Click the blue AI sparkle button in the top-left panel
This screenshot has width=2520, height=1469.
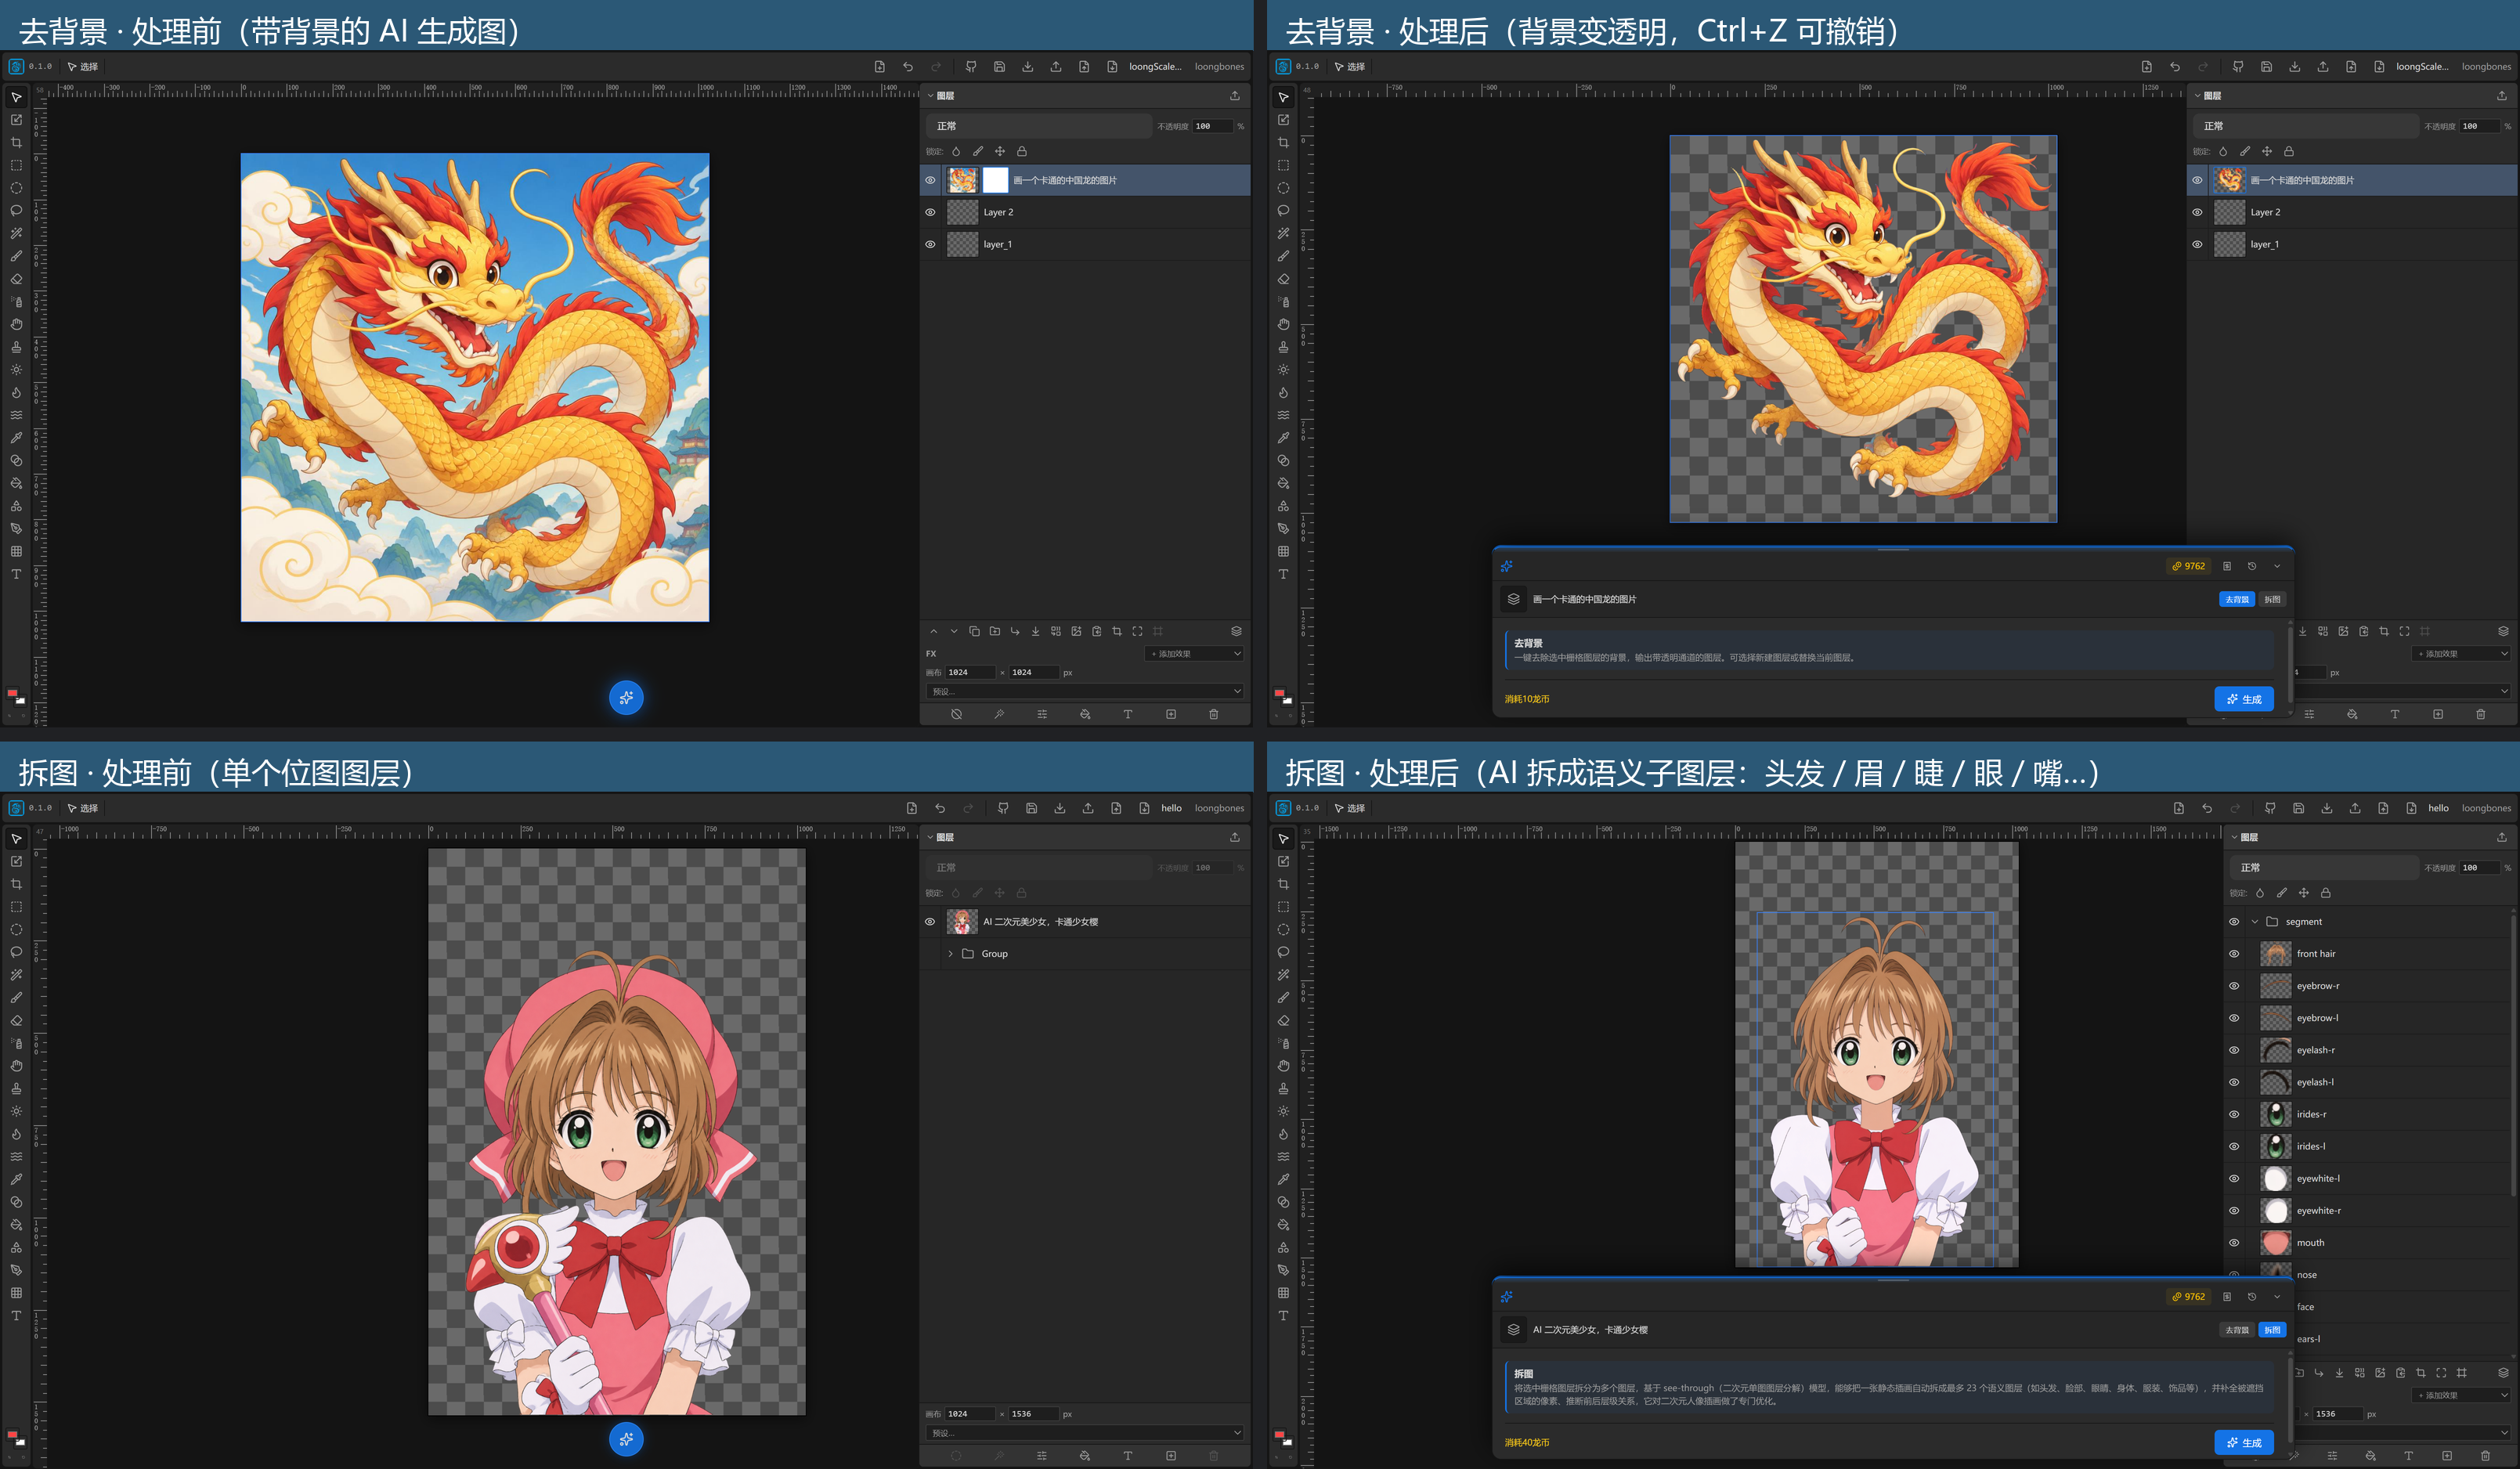(x=626, y=697)
